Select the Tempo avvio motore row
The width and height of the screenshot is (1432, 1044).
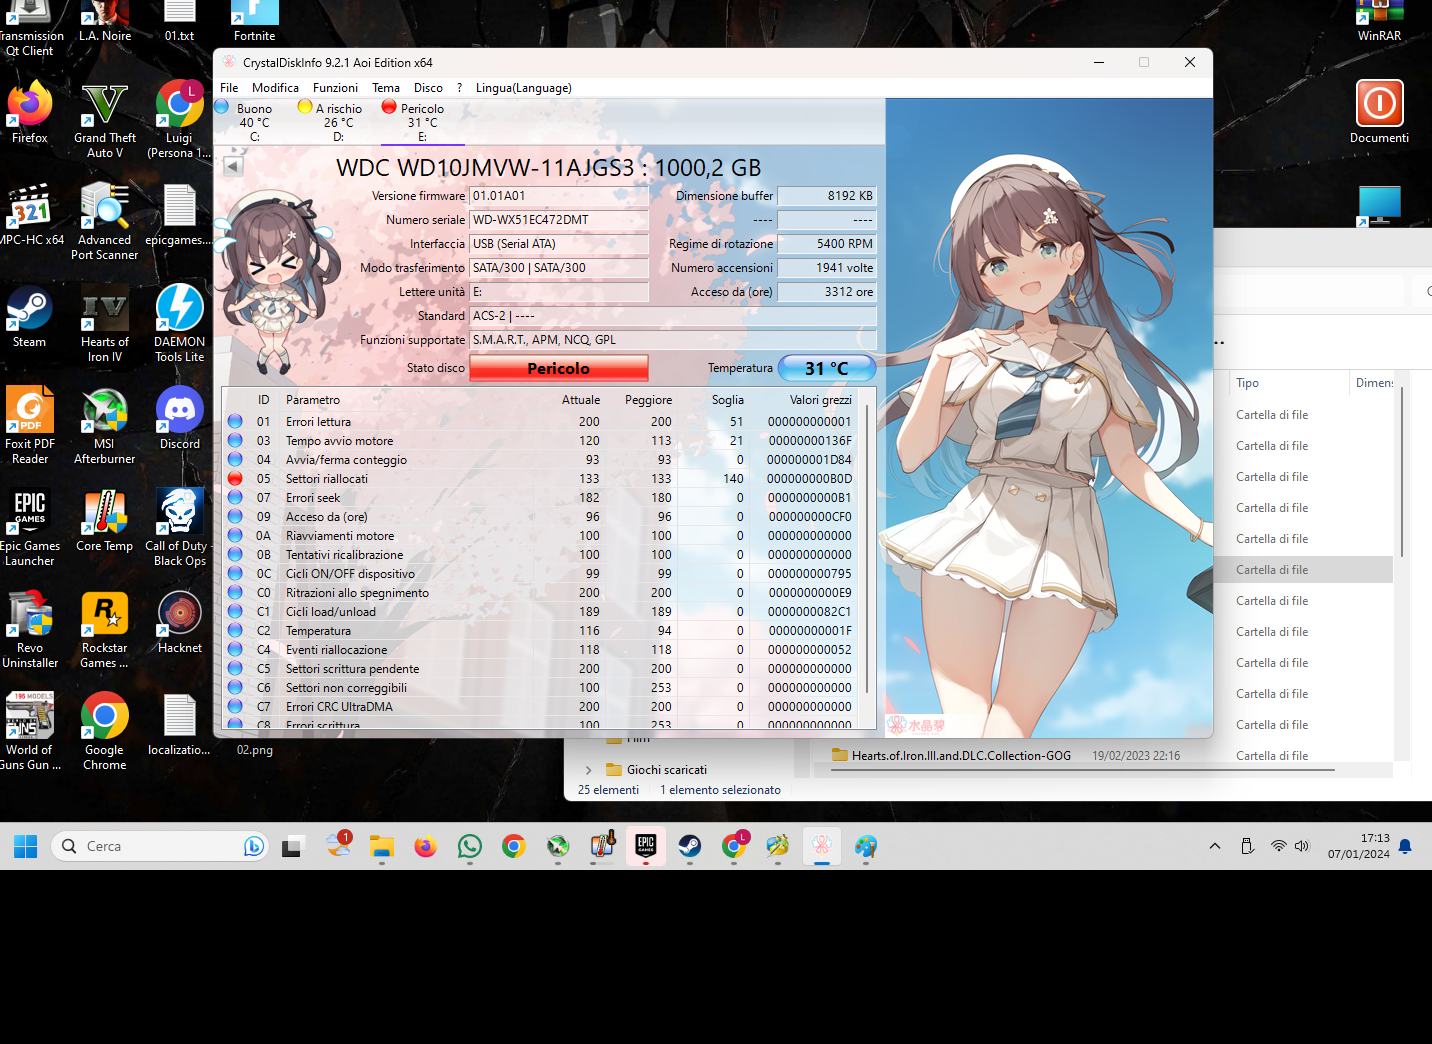541,441
